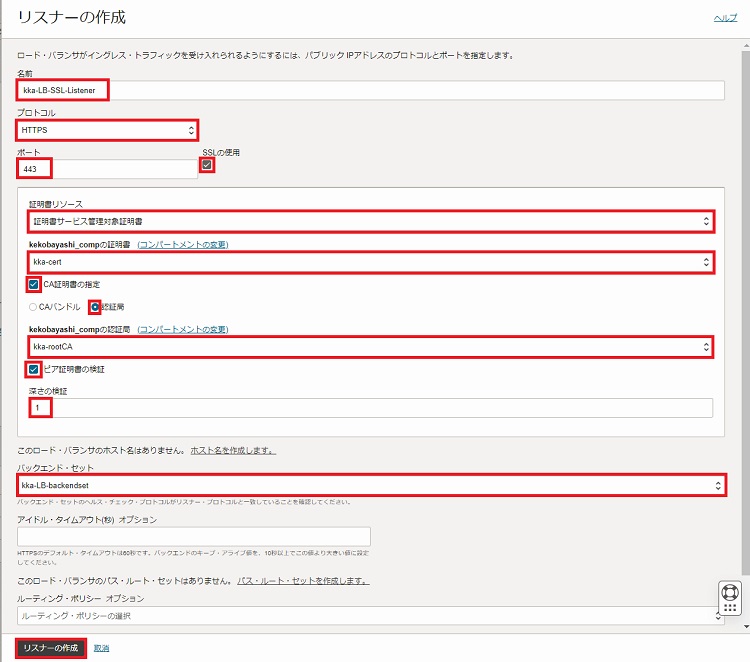Open the kka-LB-backendset dropdown

[x=370, y=485]
